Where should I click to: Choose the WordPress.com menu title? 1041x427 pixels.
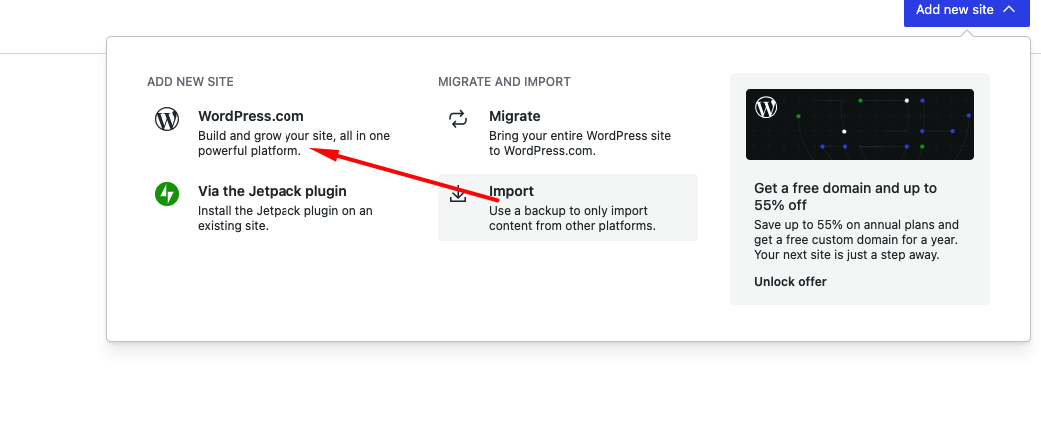point(251,116)
